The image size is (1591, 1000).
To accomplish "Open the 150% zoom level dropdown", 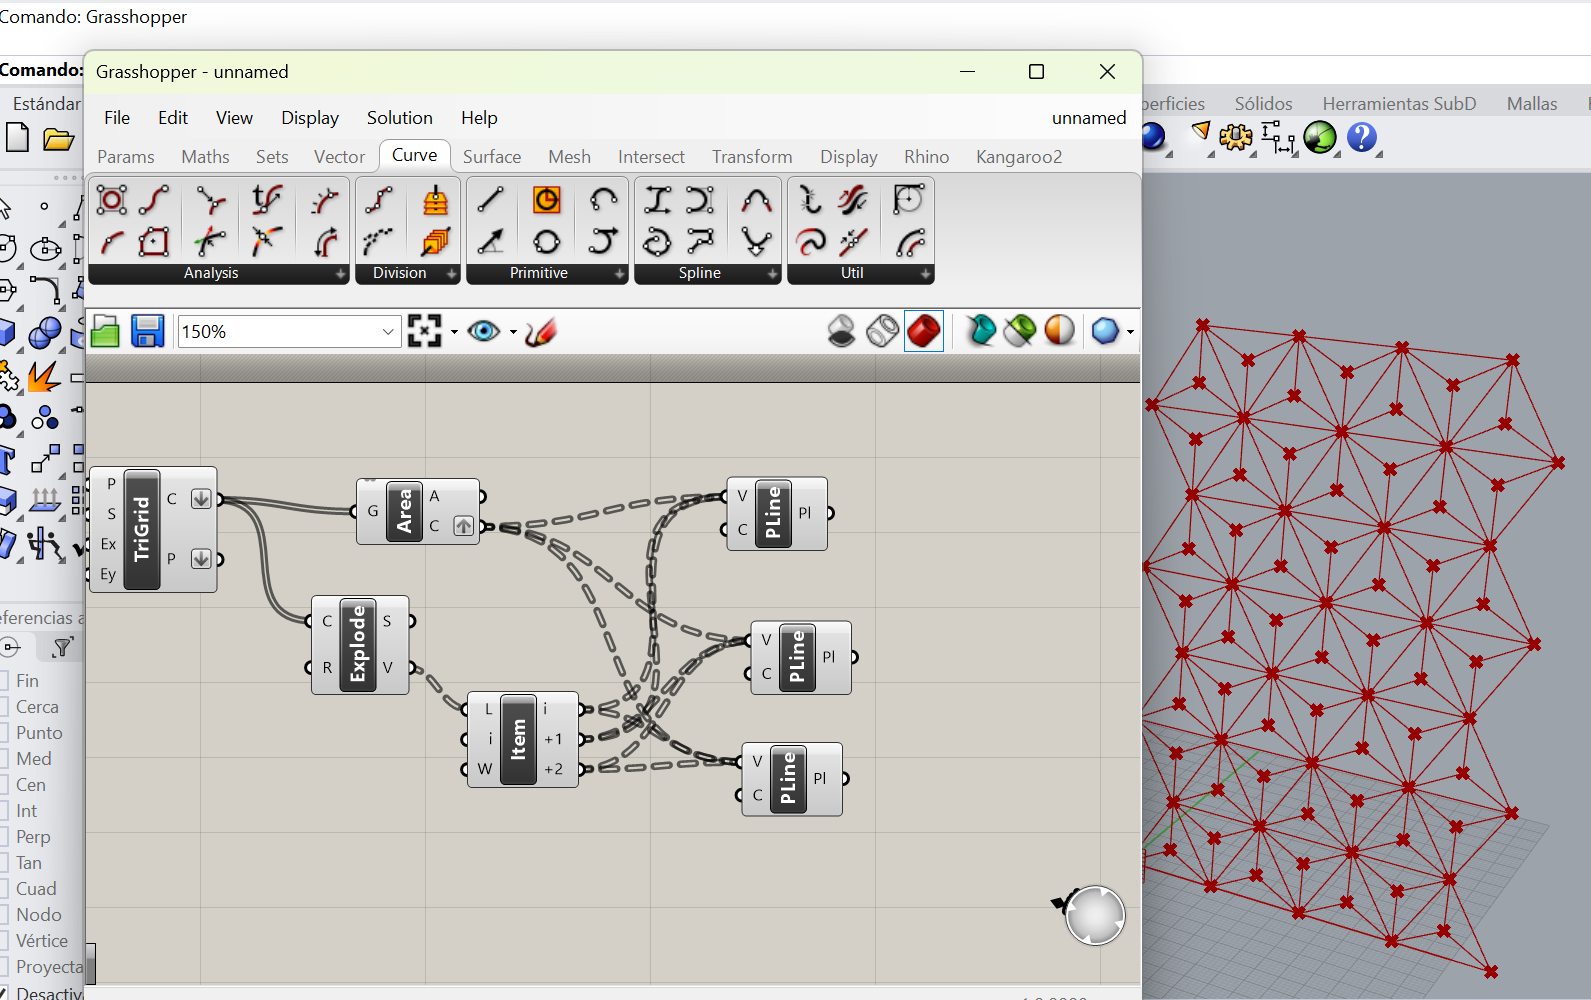I will tap(388, 332).
